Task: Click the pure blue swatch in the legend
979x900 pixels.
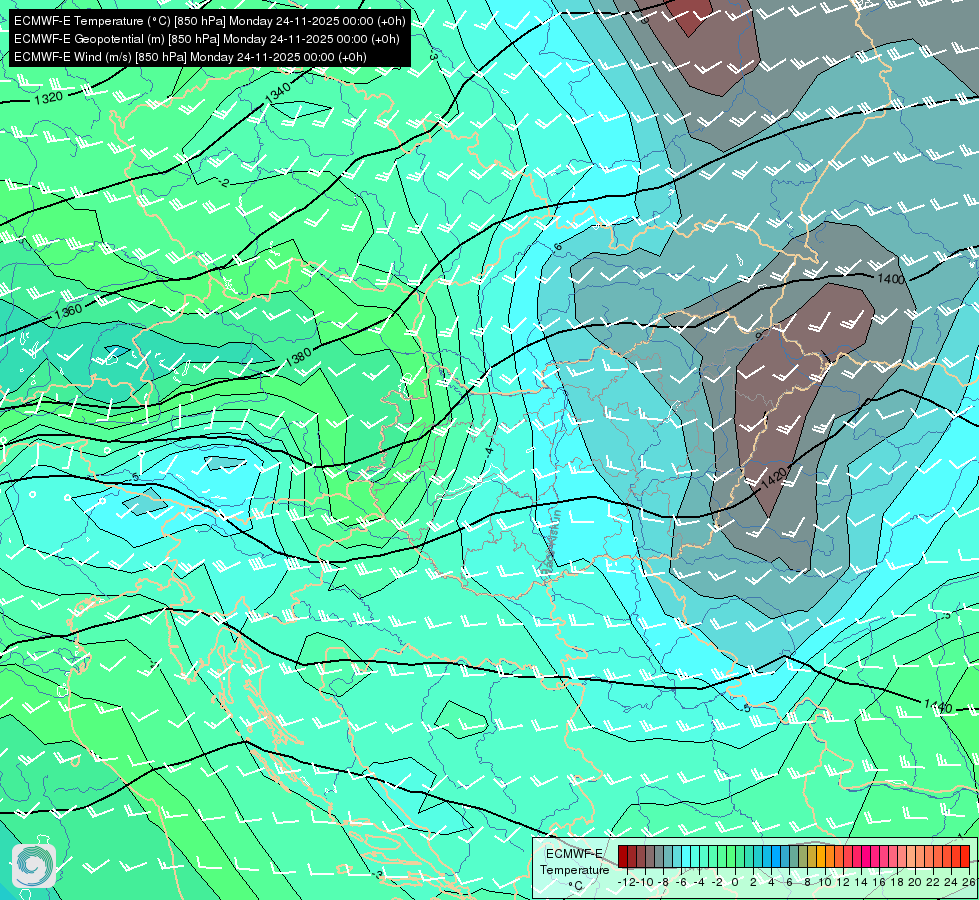Action: point(776,856)
